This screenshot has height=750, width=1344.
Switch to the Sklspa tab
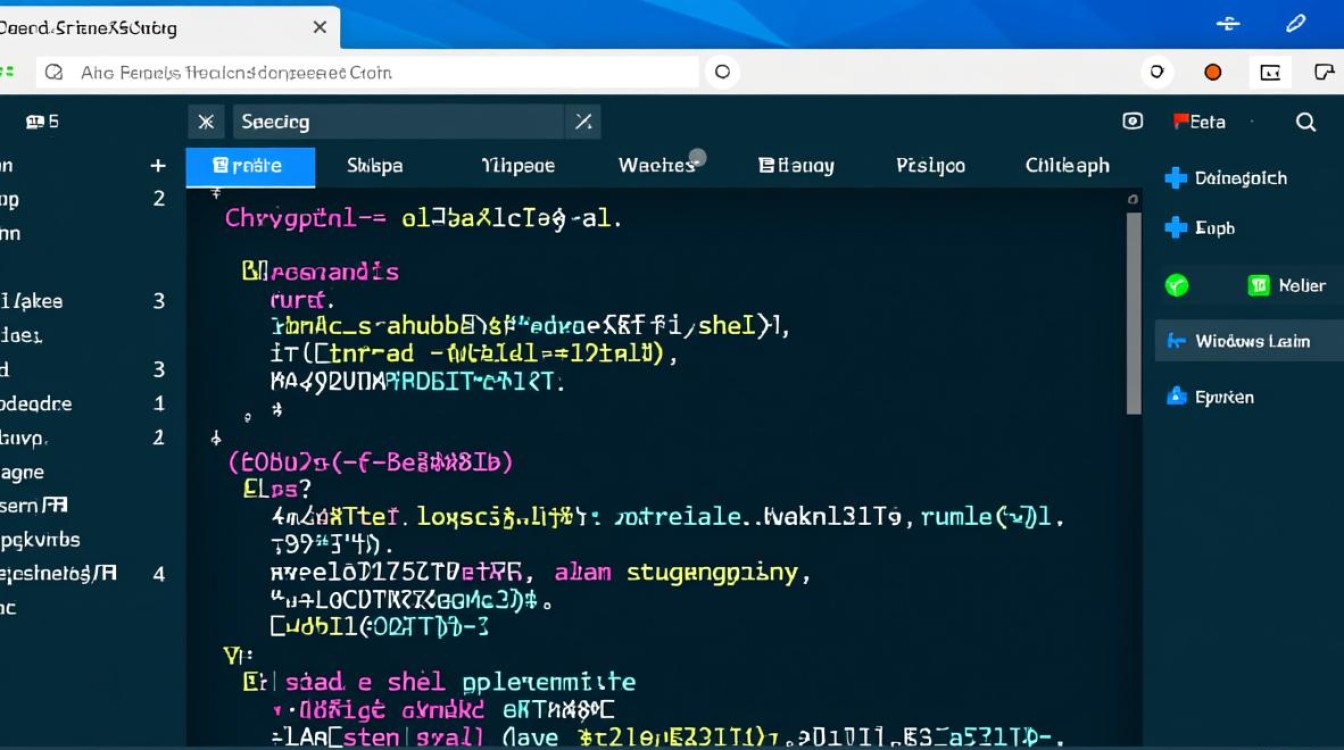click(x=374, y=165)
